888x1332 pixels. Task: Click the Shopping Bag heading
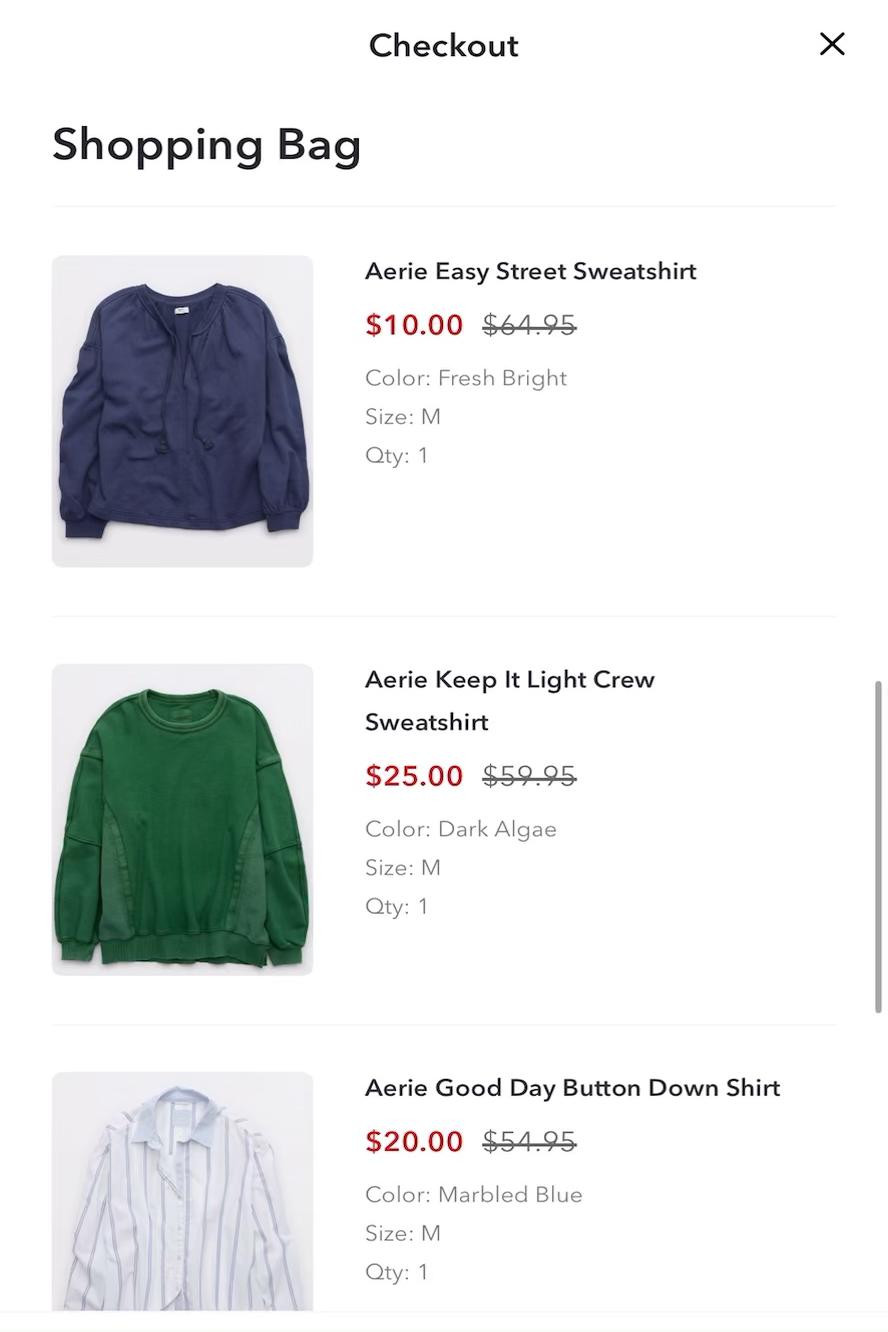pyautogui.click(x=206, y=144)
